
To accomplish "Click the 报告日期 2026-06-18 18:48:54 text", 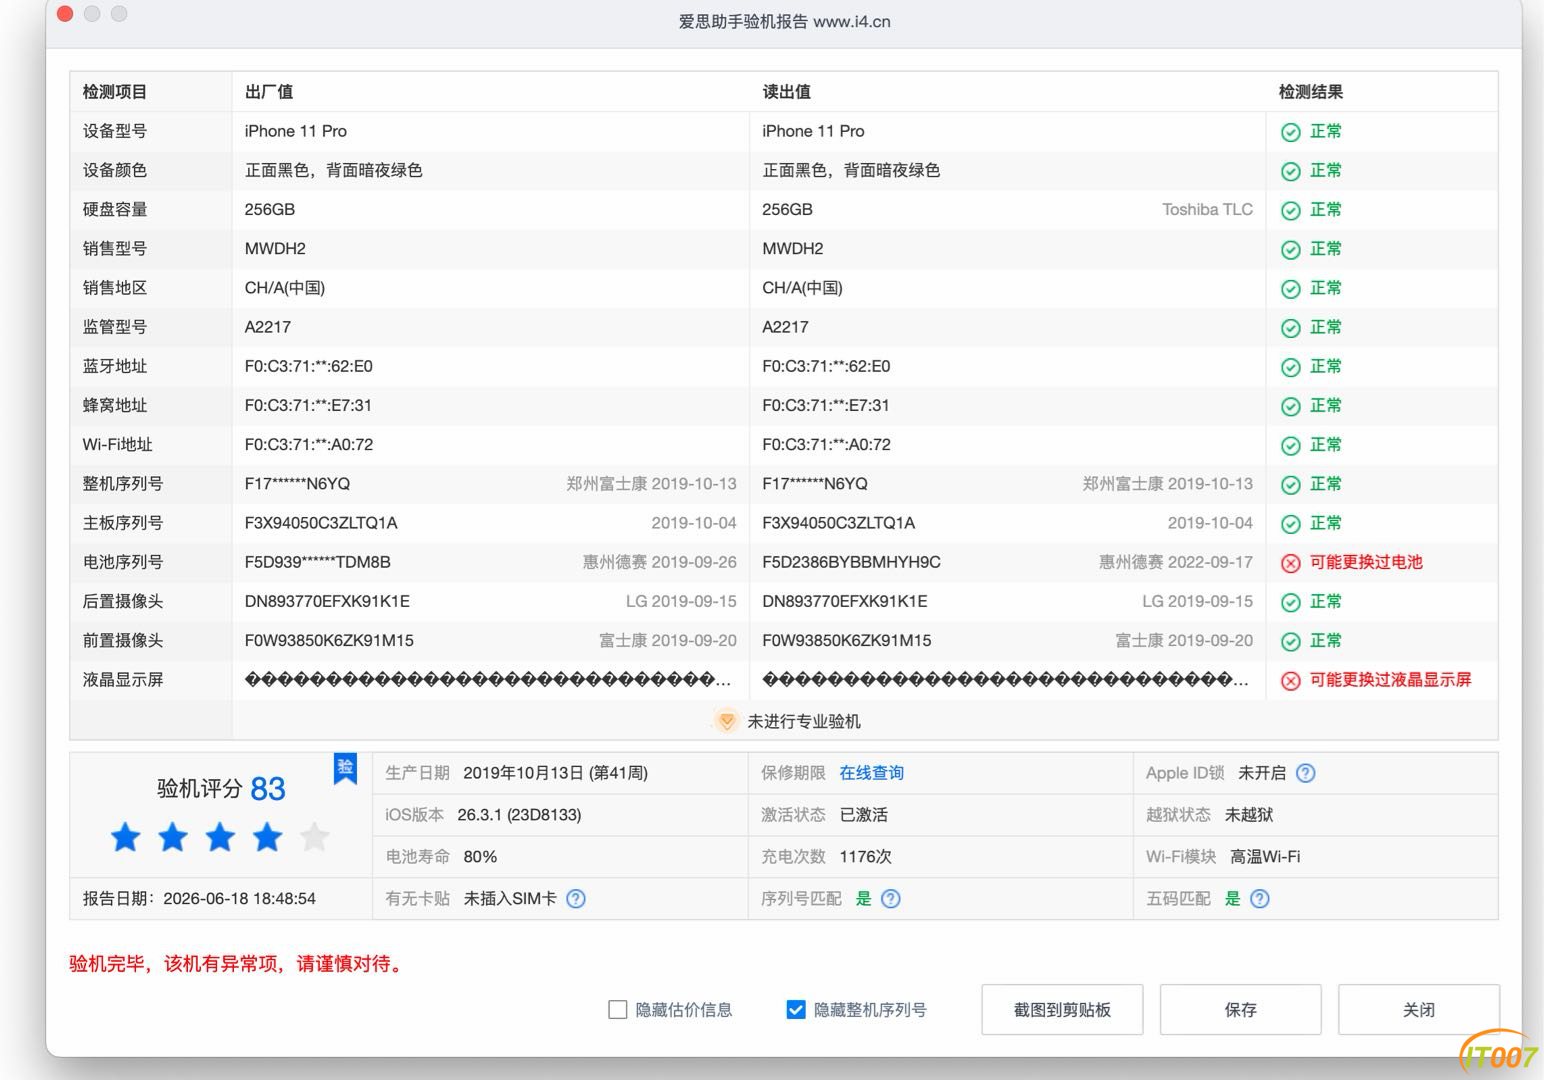I will pos(199,899).
